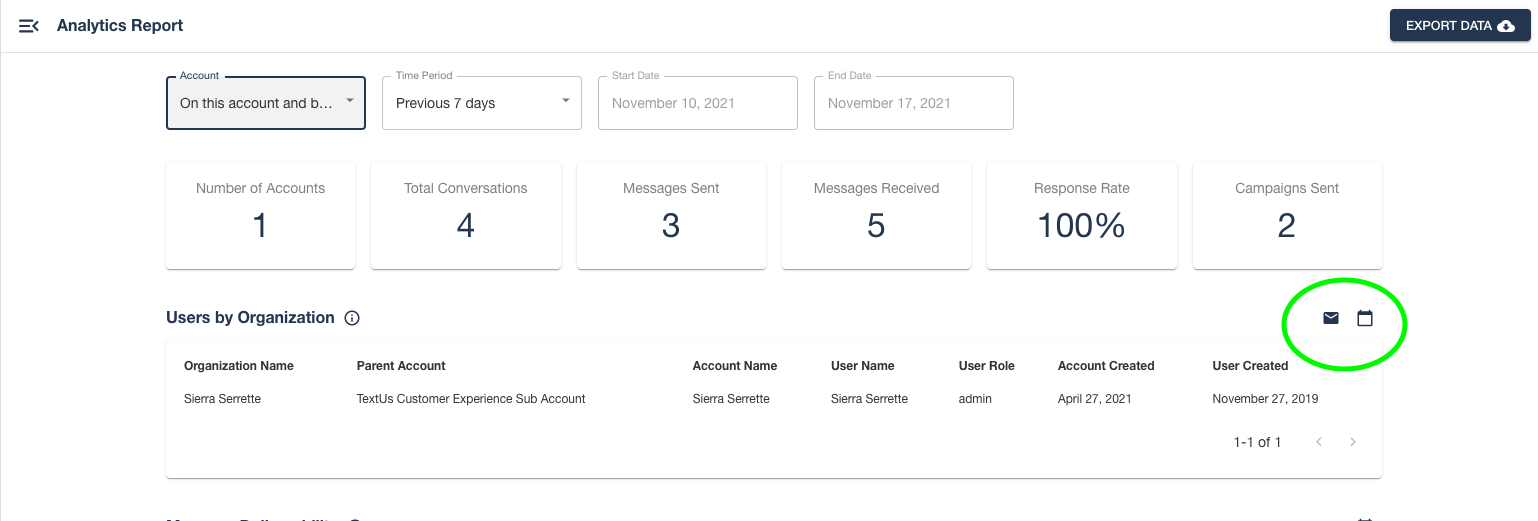Click the User Created column header
The image size is (1538, 521).
[1250, 366]
